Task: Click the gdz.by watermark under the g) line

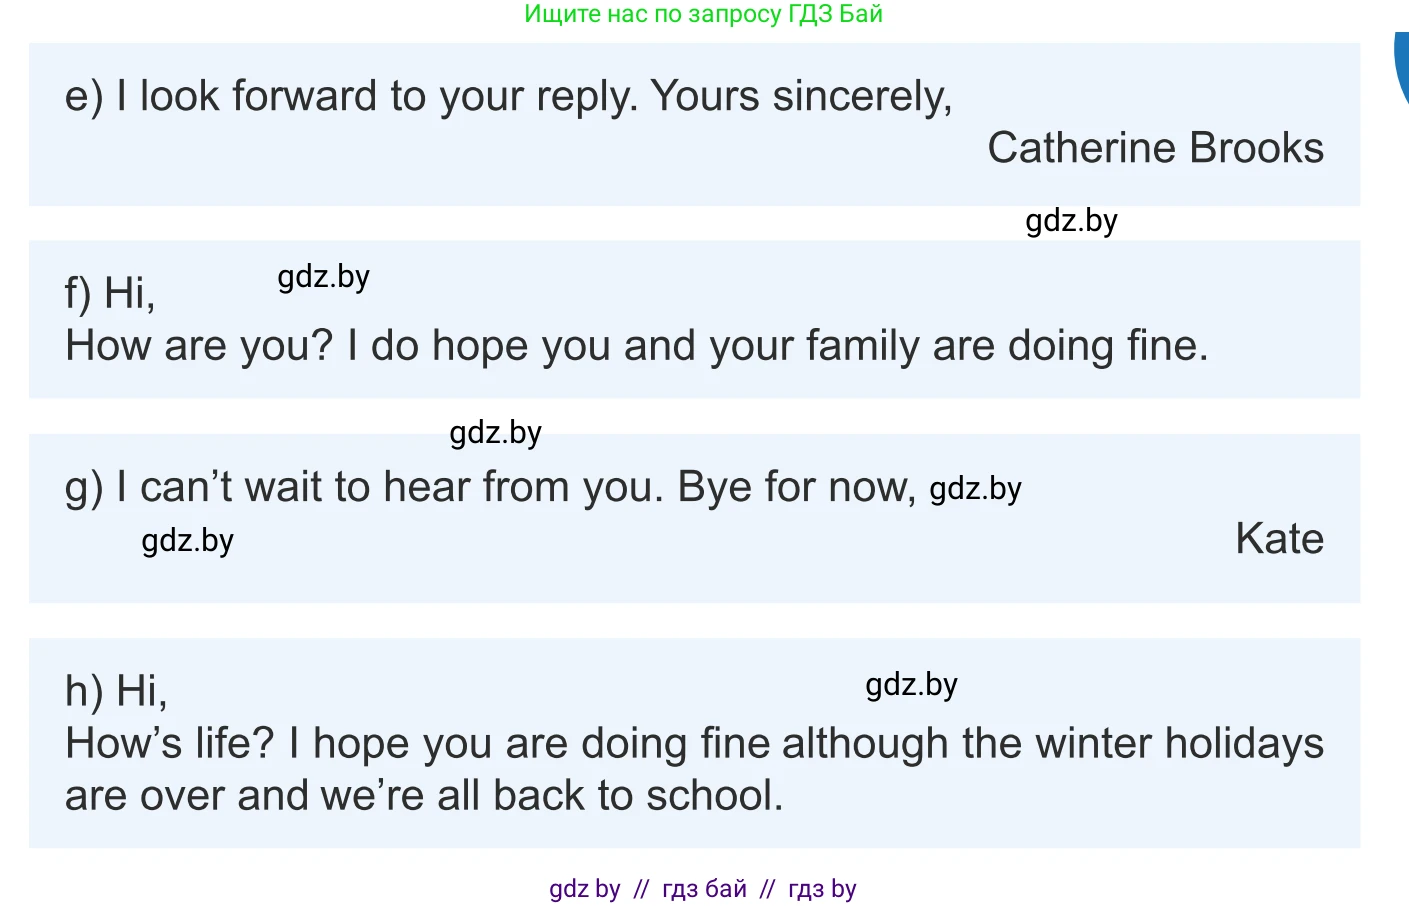Action: (x=187, y=540)
